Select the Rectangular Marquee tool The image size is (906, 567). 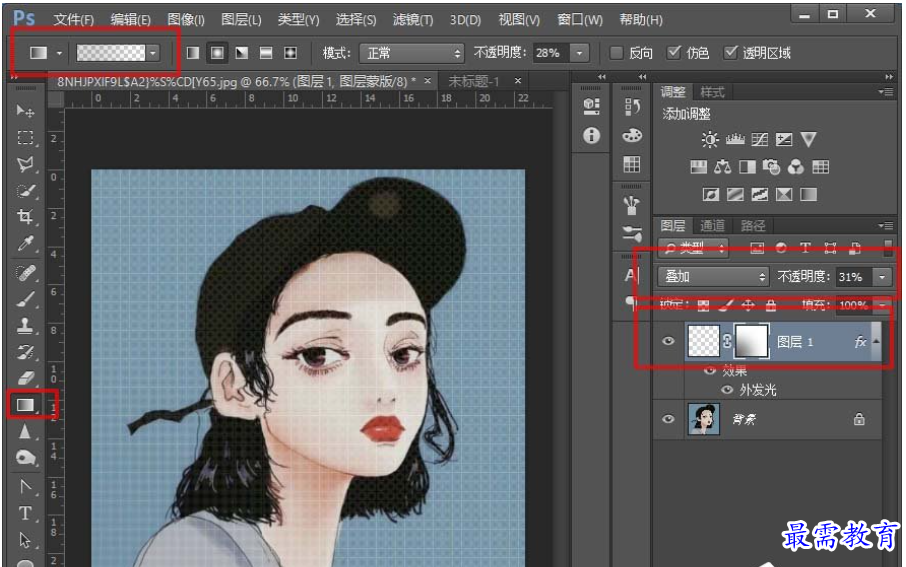pos(25,138)
